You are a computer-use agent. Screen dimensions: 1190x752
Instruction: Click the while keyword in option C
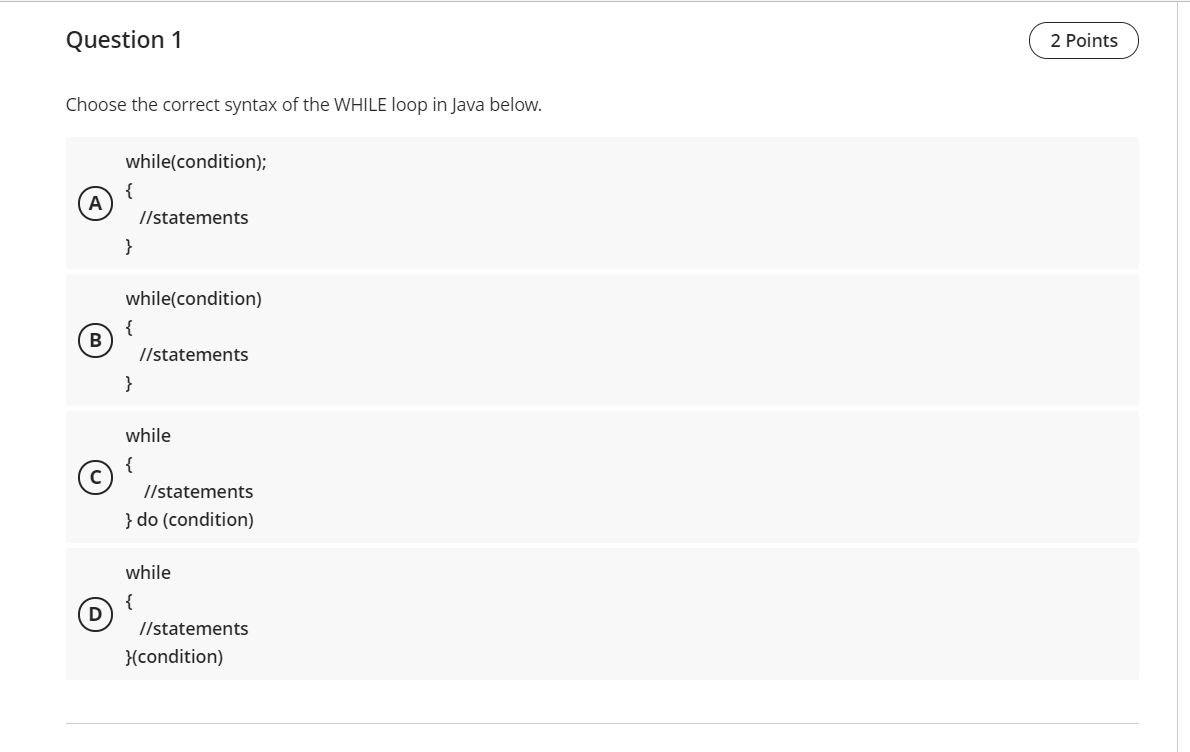(147, 435)
